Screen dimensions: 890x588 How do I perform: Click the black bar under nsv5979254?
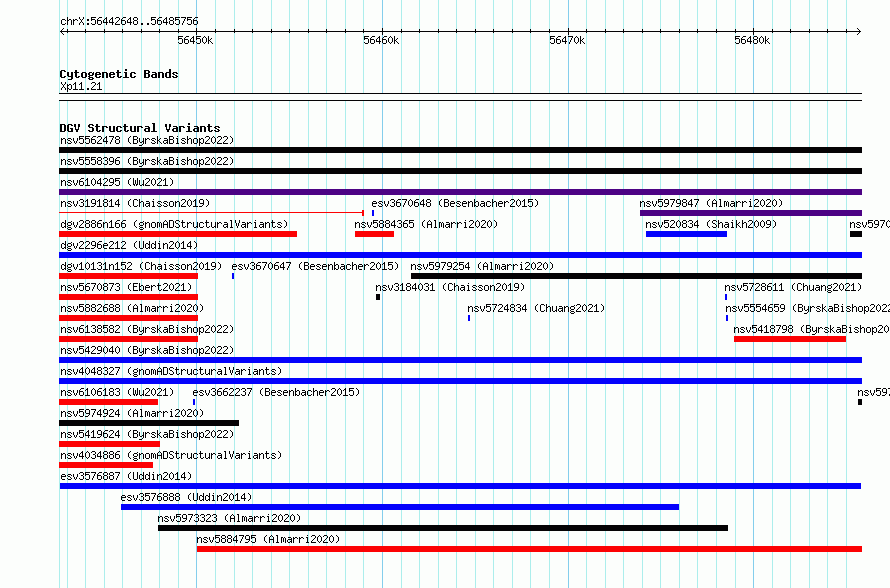point(636,276)
